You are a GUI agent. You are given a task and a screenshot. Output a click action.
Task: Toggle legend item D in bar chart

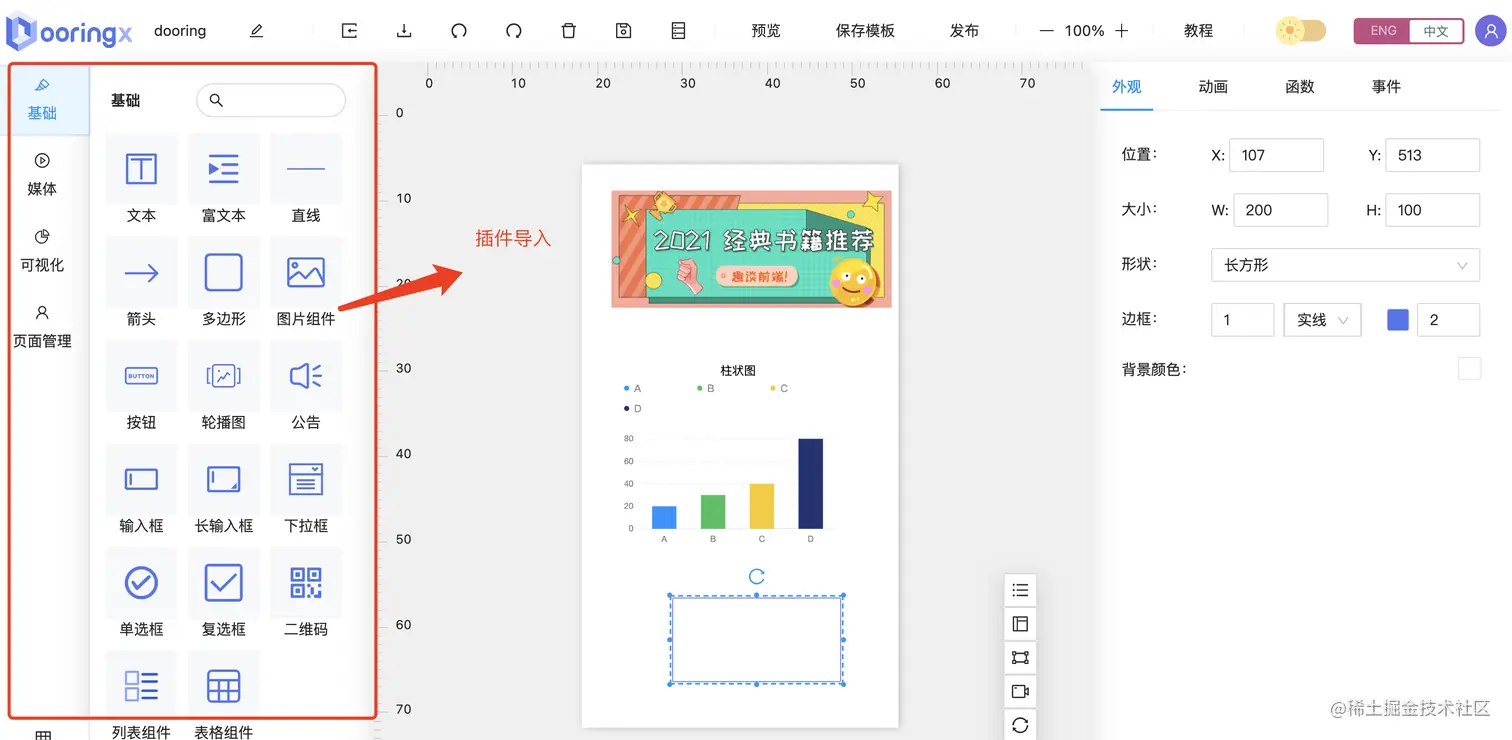click(632, 409)
